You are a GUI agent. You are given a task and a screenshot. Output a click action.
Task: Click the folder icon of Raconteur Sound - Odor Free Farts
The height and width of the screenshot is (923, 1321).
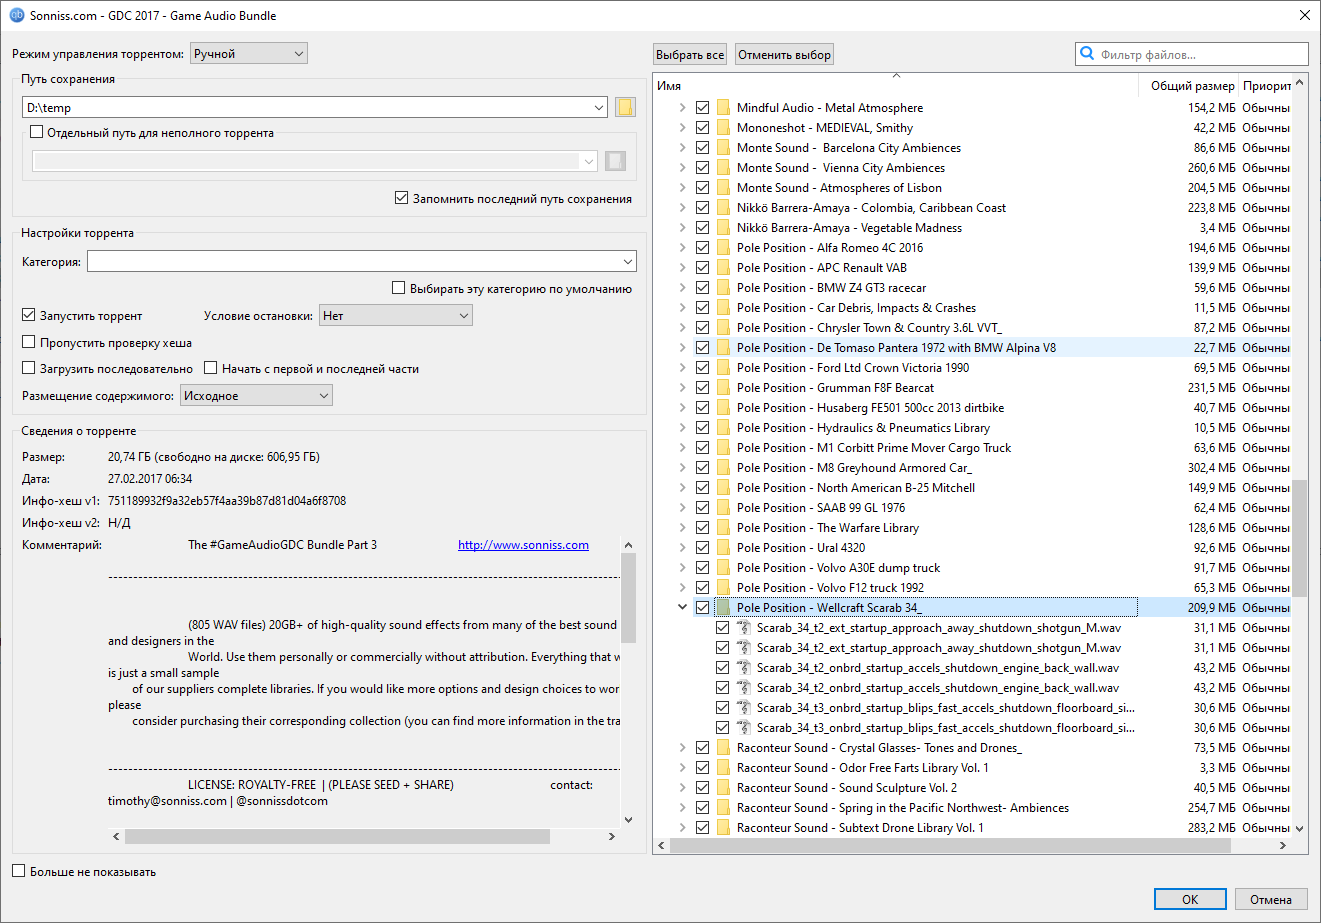(x=722, y=767)
